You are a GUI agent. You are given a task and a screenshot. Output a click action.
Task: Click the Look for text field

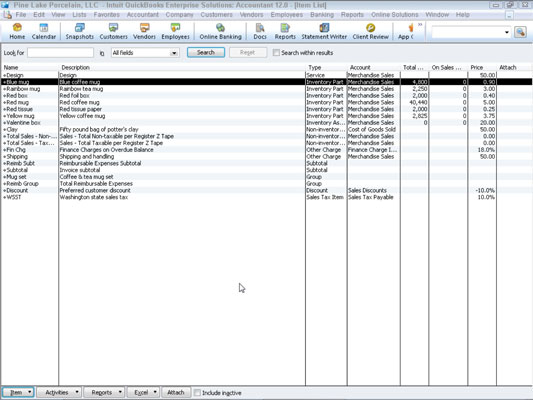pyautogui.click(x=61, y=53)
